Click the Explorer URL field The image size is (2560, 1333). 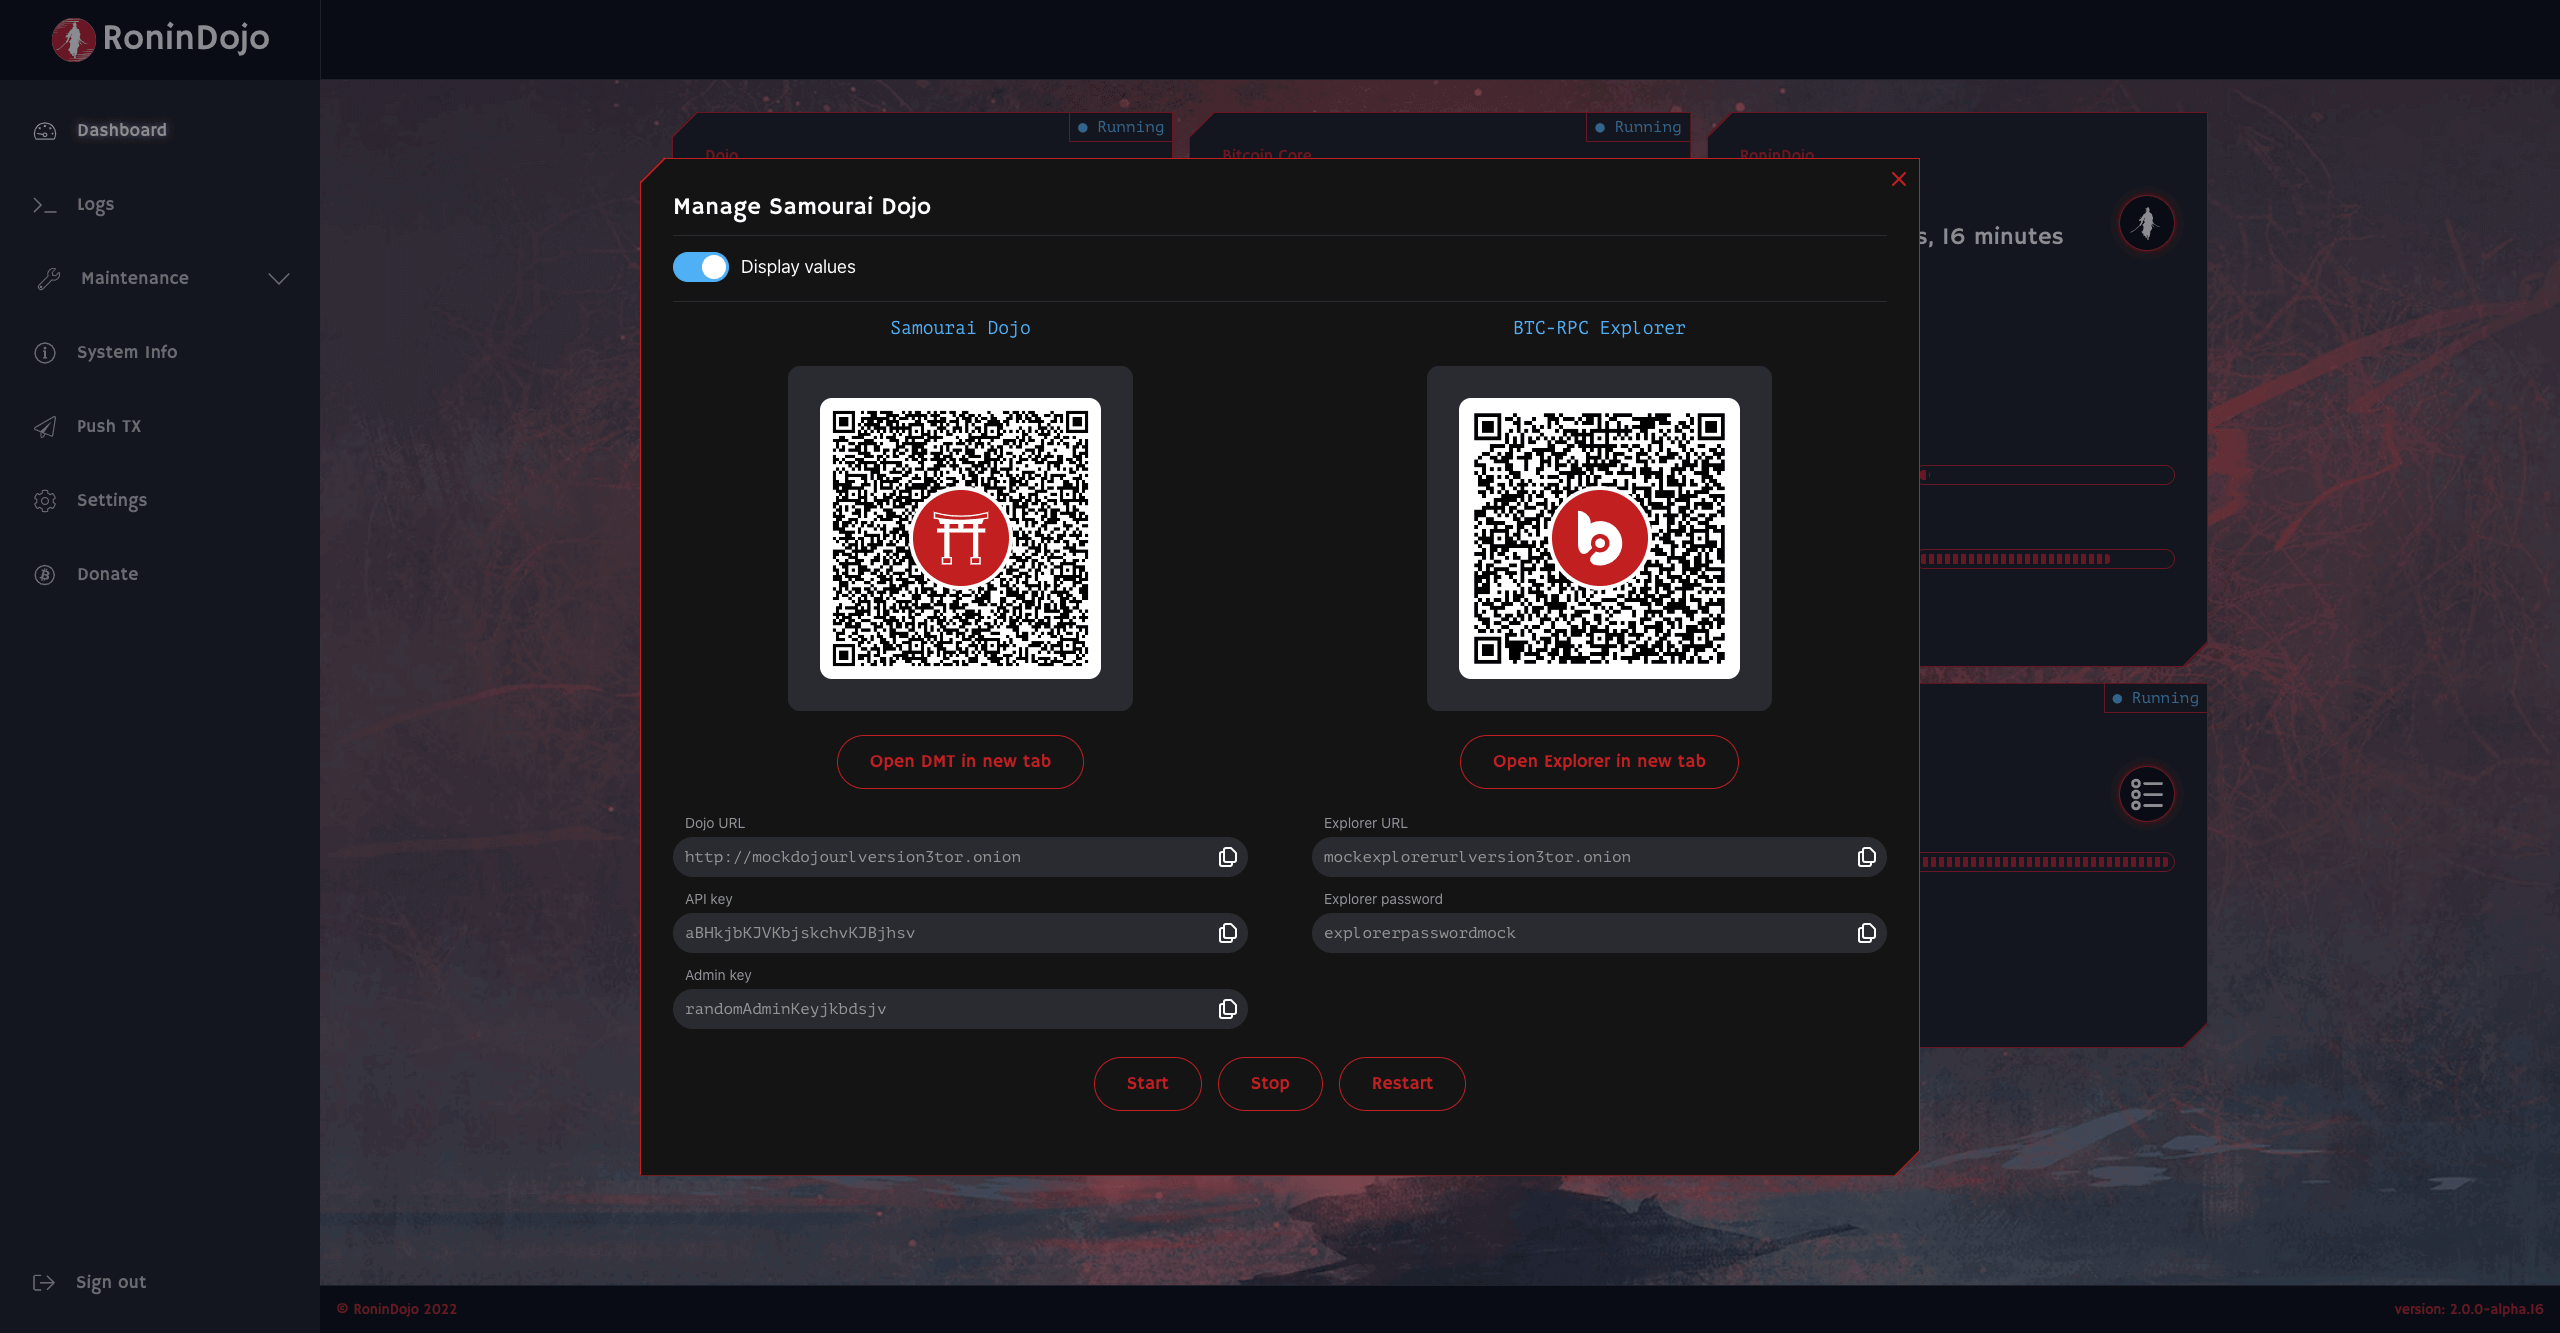(1599, 857)
